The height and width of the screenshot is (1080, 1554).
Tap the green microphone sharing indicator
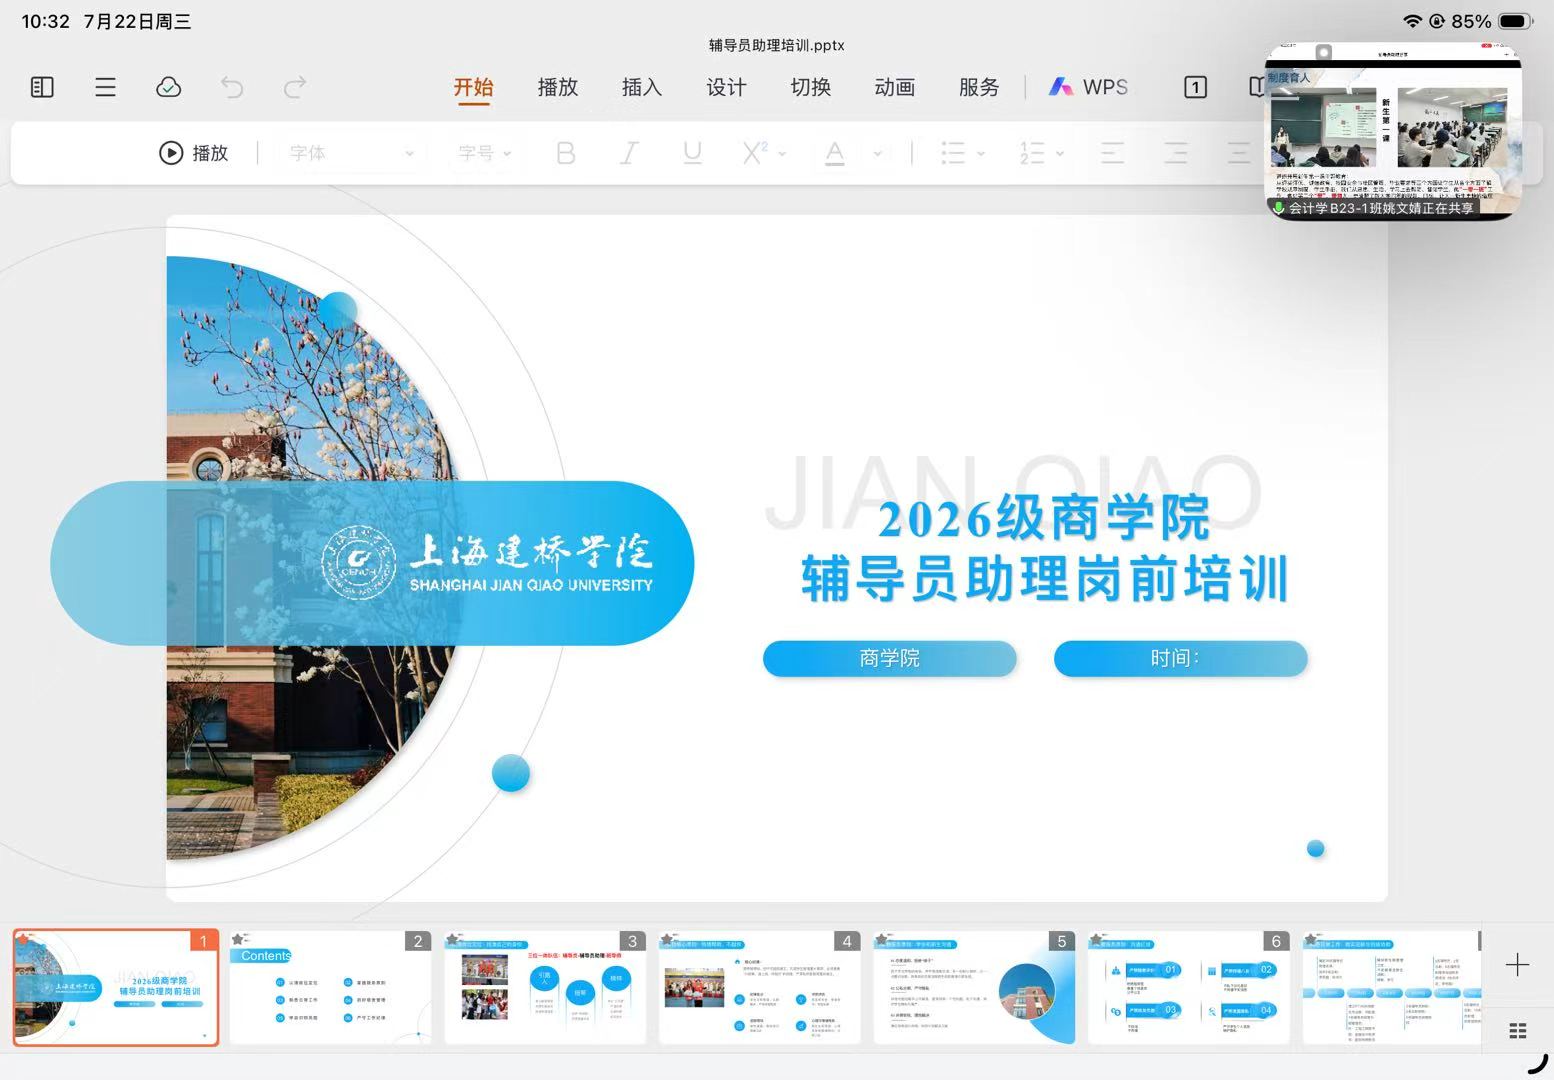(1278, 208)
